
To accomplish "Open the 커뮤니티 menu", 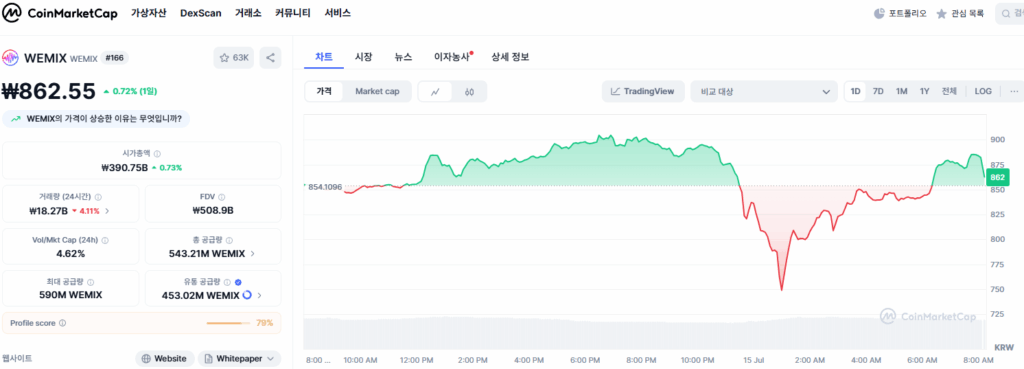I will coord(293,13).
